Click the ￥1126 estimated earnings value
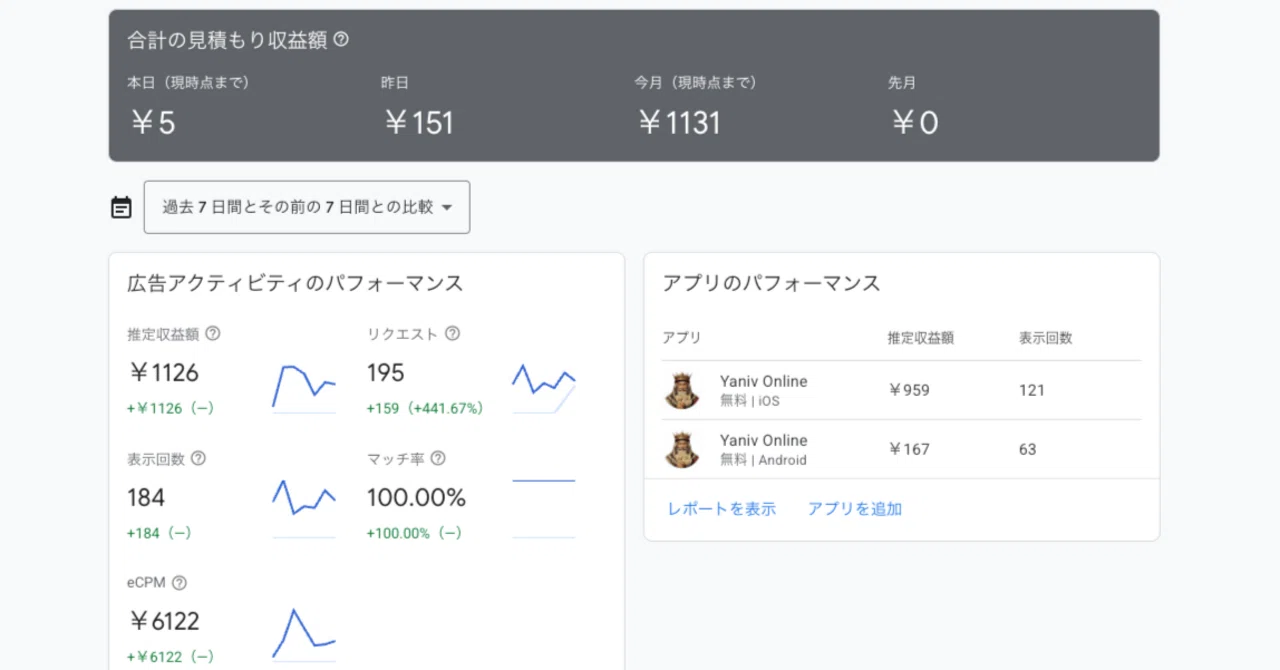The image size is (1280, 670). [x=164, y=373]
